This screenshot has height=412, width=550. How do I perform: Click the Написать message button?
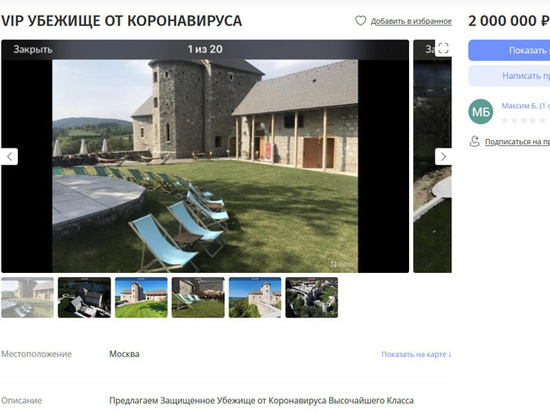509,76
